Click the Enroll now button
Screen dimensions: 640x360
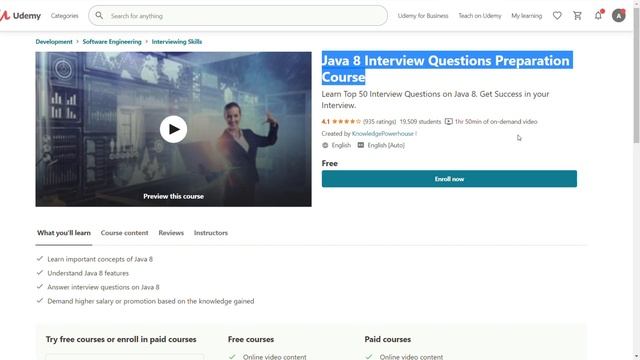pyautogui.click(x=449, y=179)
